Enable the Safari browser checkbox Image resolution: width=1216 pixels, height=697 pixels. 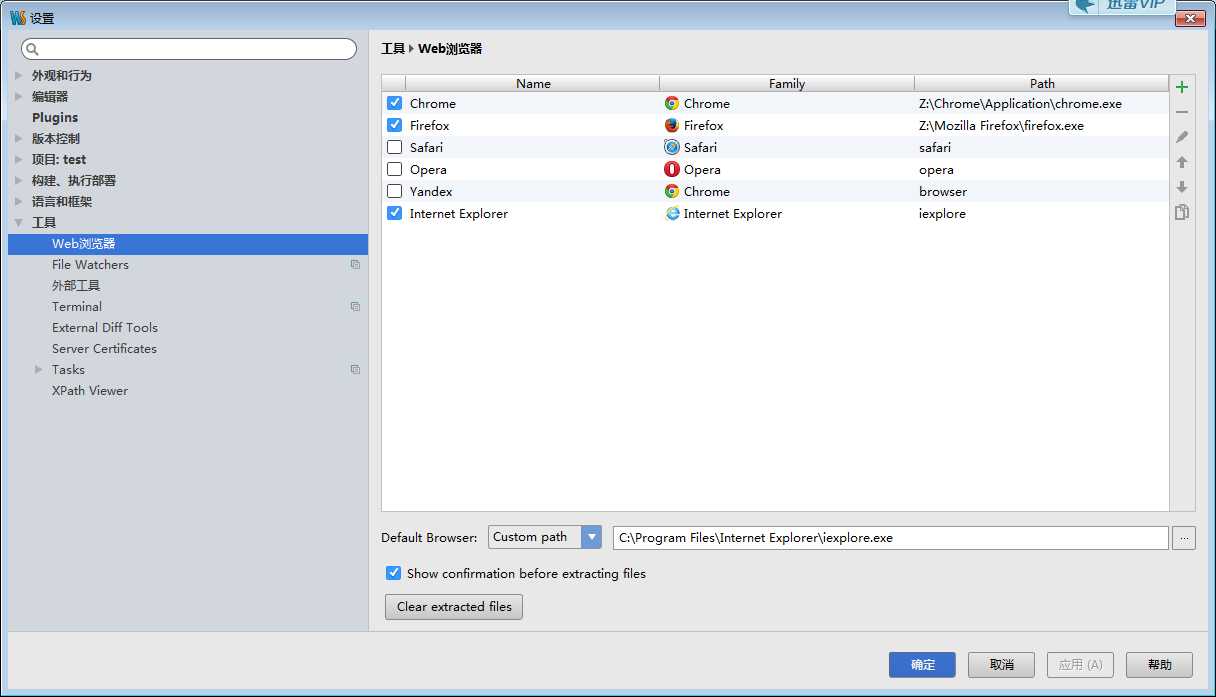tap(394, 147)
